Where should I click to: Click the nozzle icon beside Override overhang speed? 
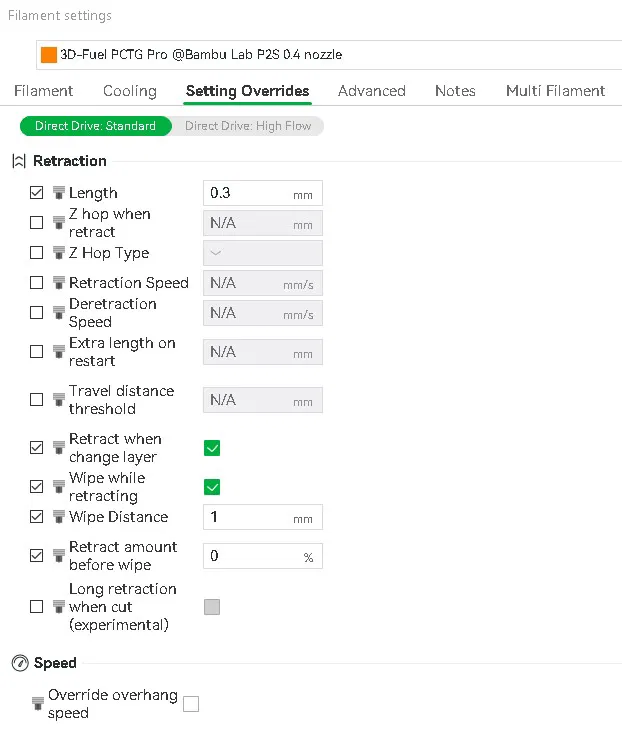38,704
